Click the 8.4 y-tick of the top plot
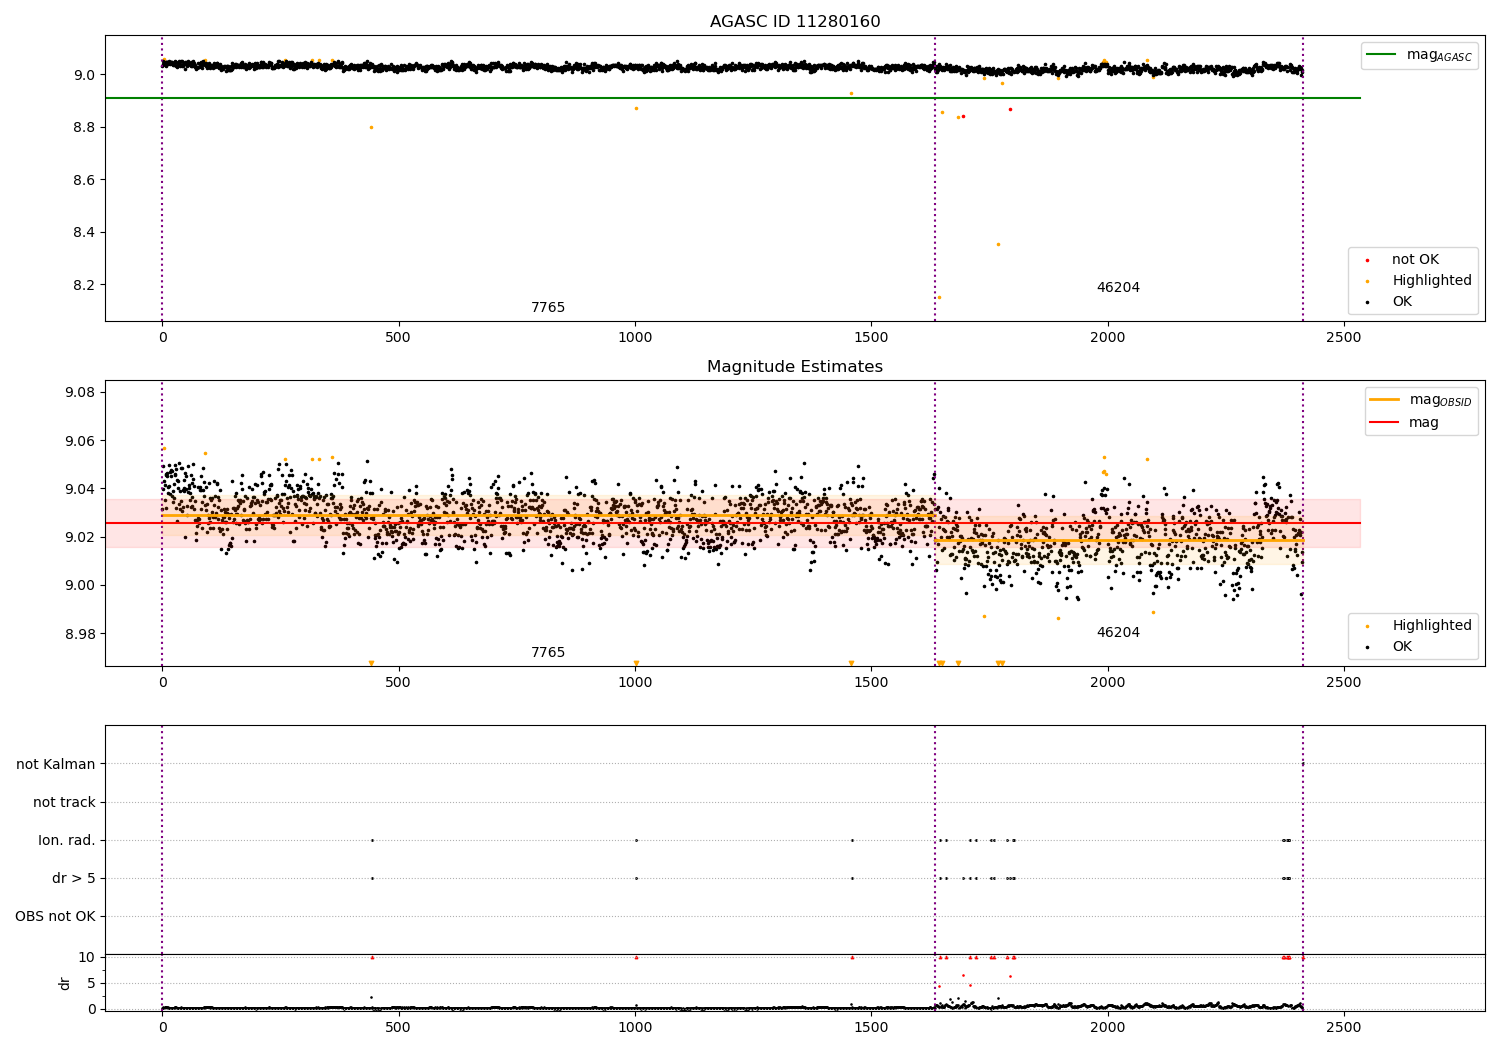 pos(85,233)
